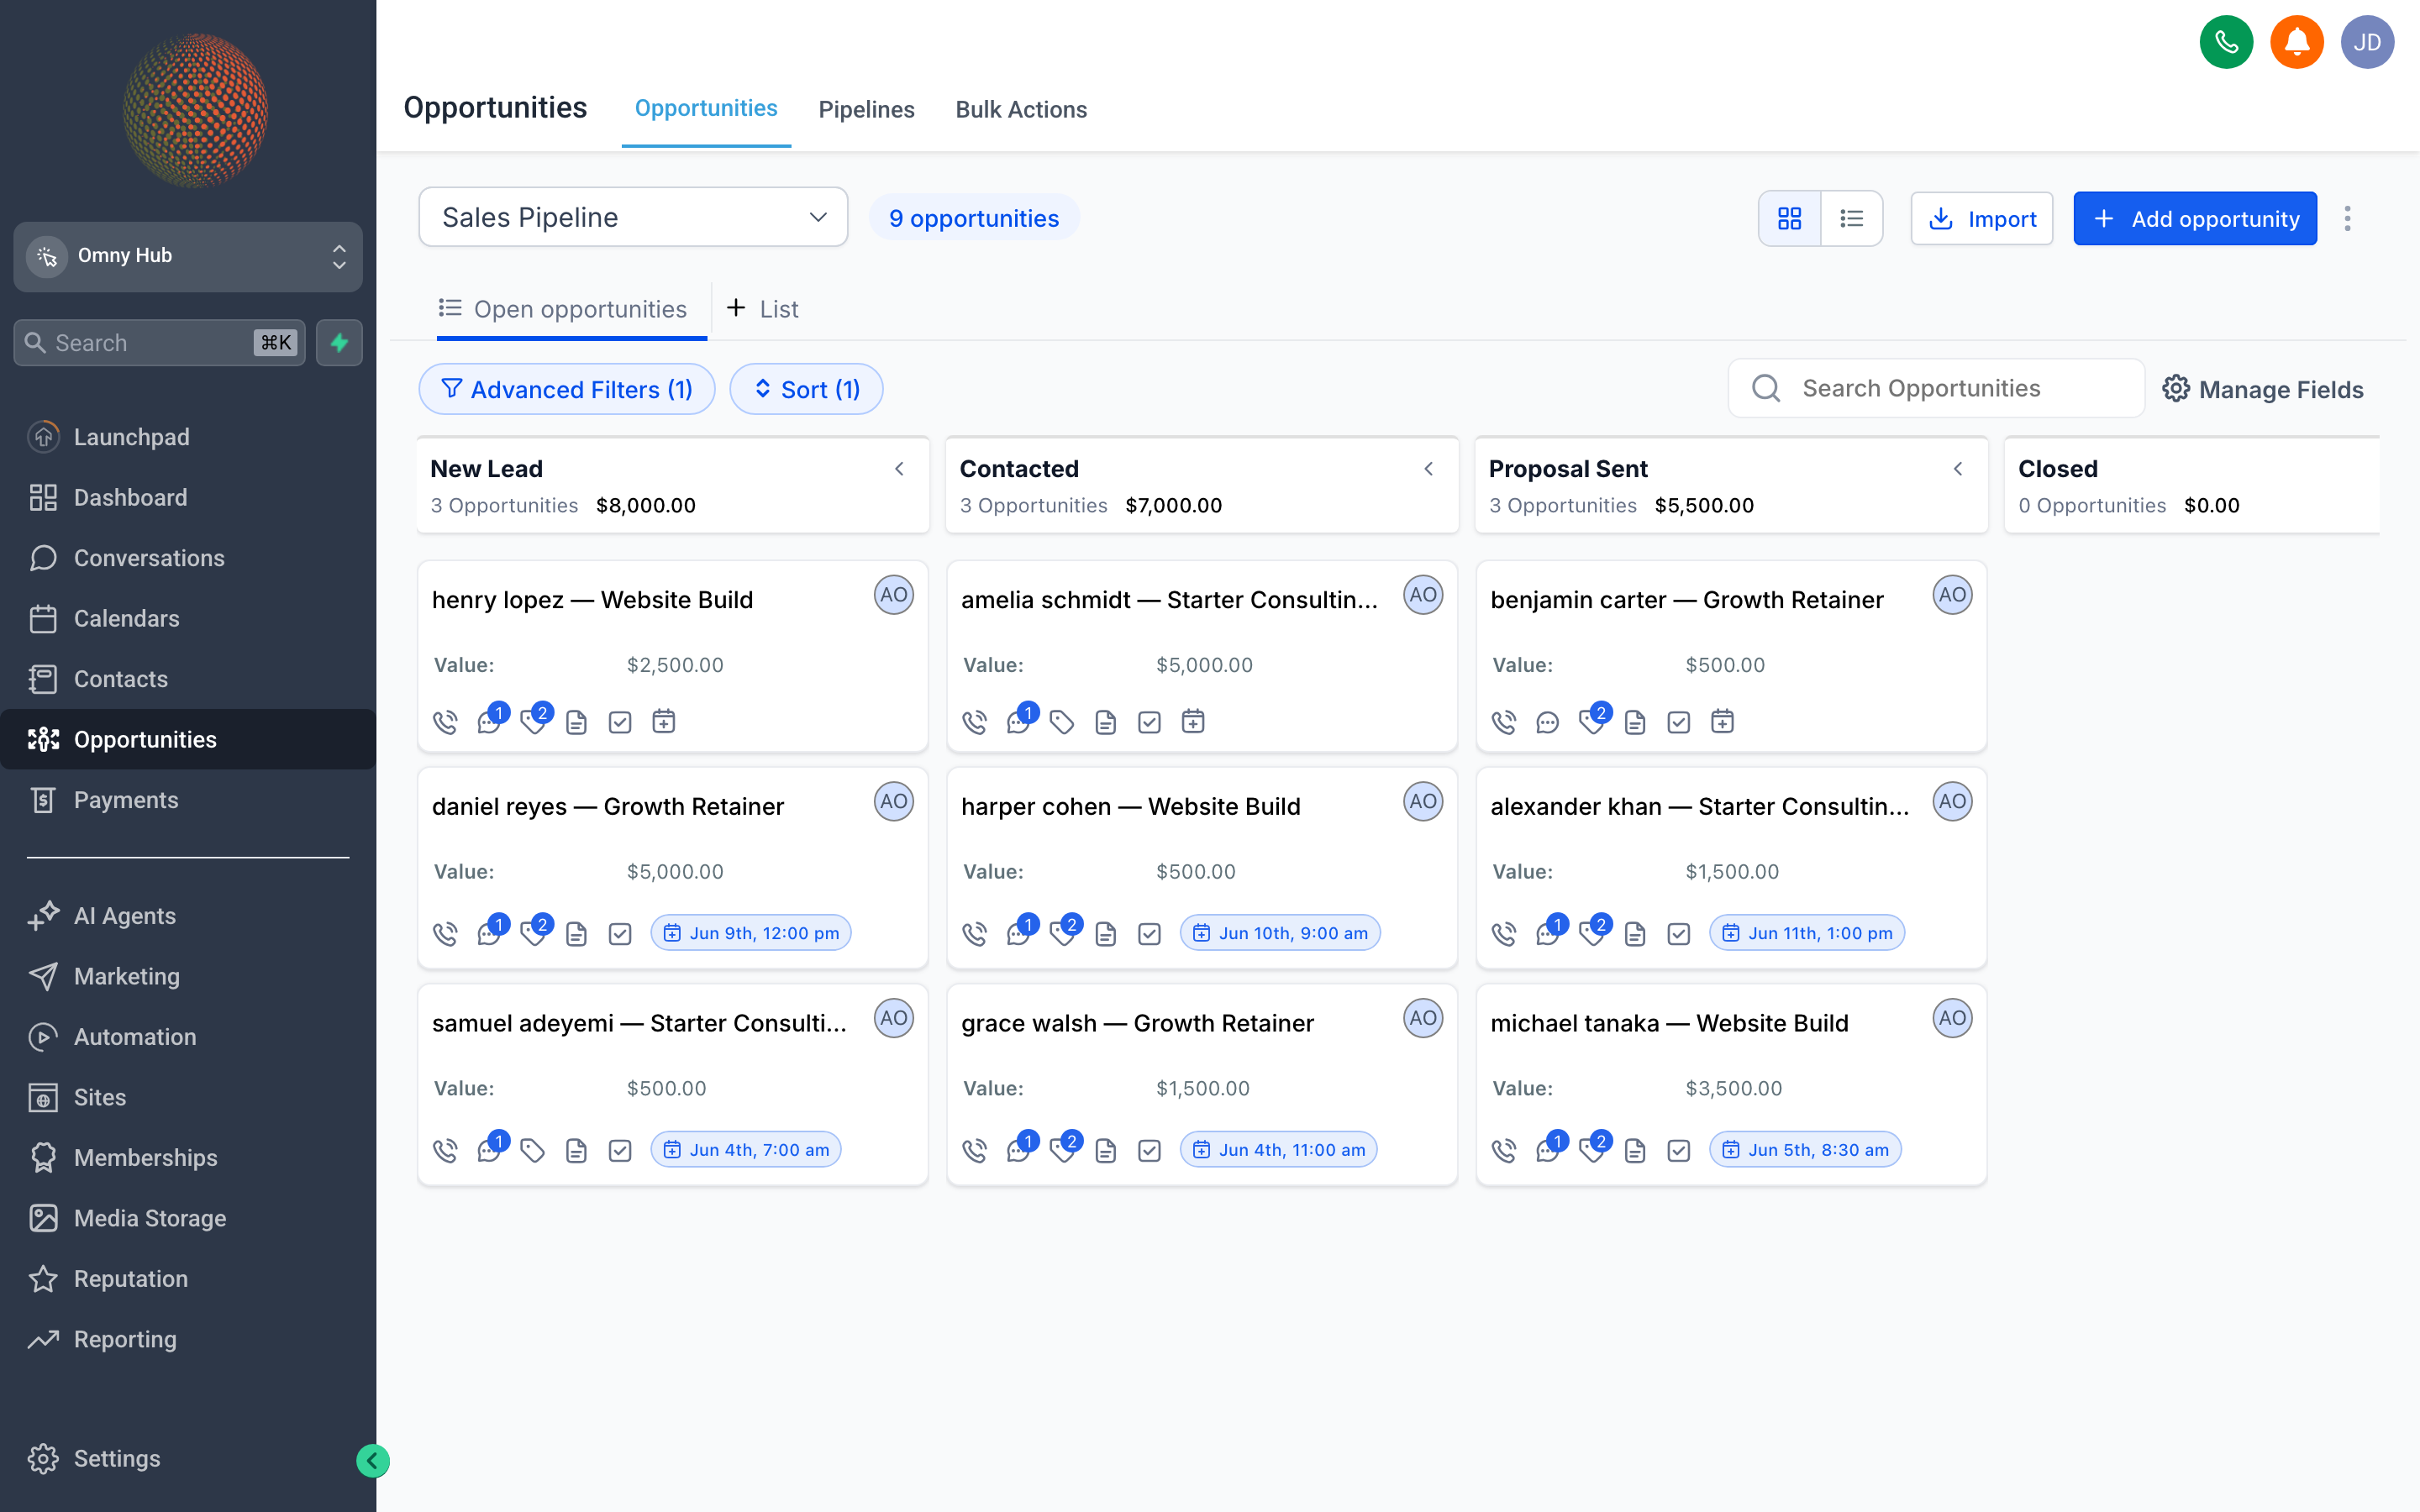This screenshot has height=1512, width=2420.
Task: Collapse the Proposal Sent column
Action: tap(1957, 469)
